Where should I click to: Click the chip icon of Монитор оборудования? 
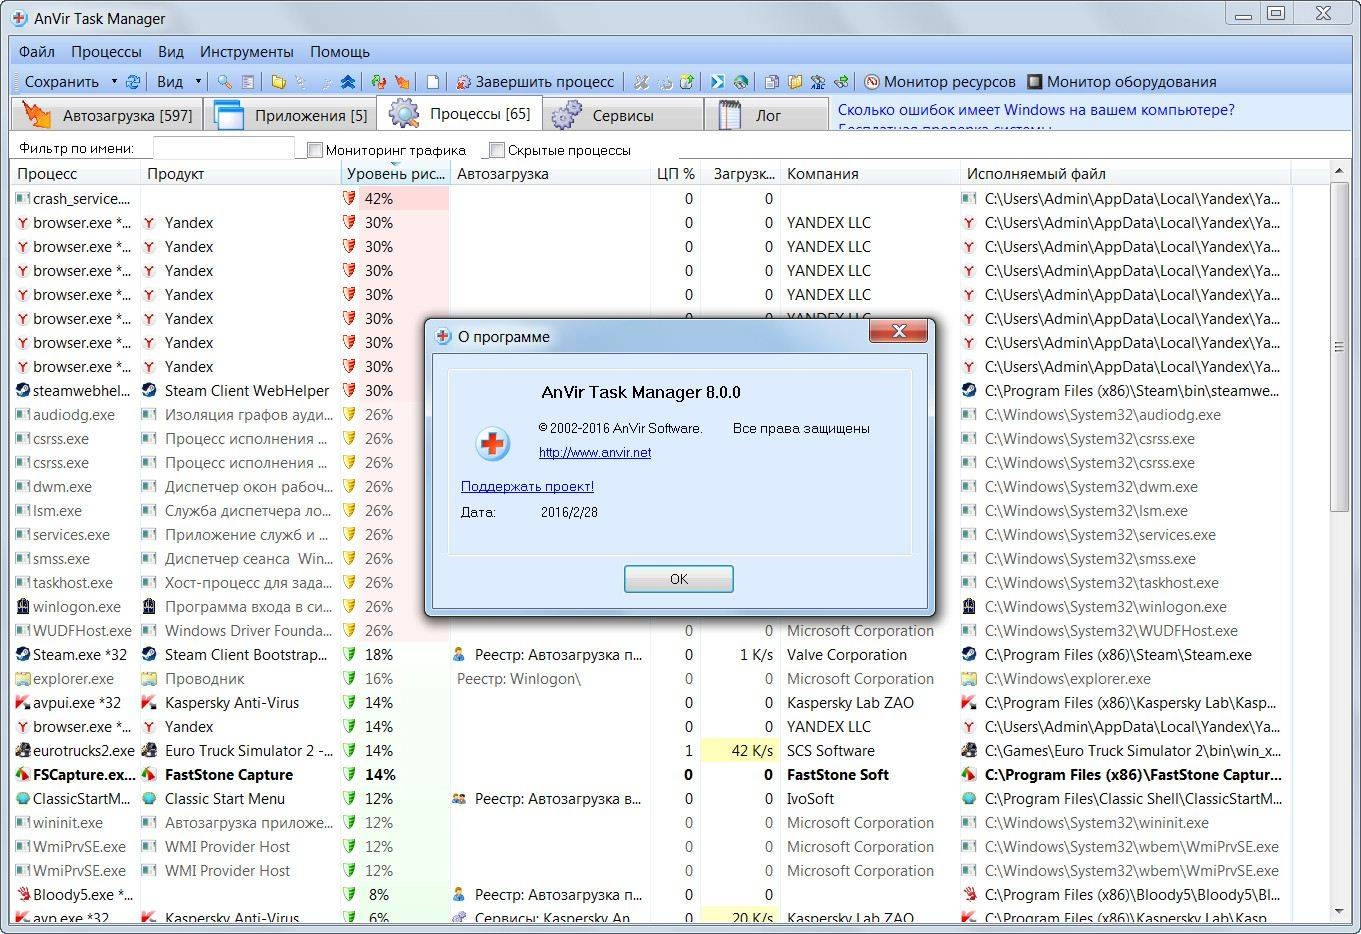pyautogui.click(x=1035, y=82)
